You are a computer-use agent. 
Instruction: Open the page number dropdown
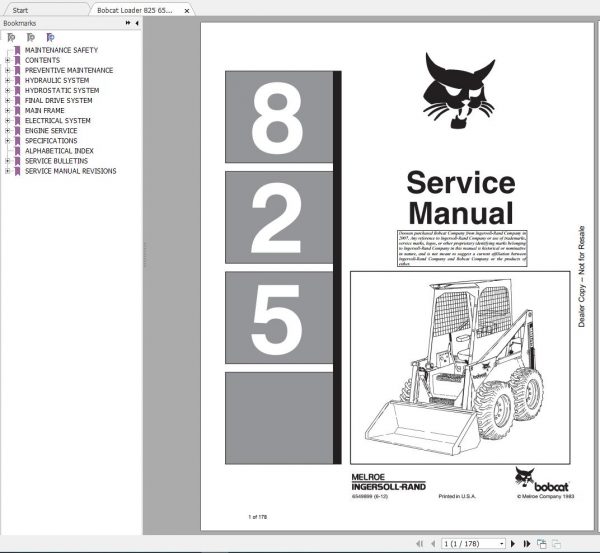pos(502,544)
